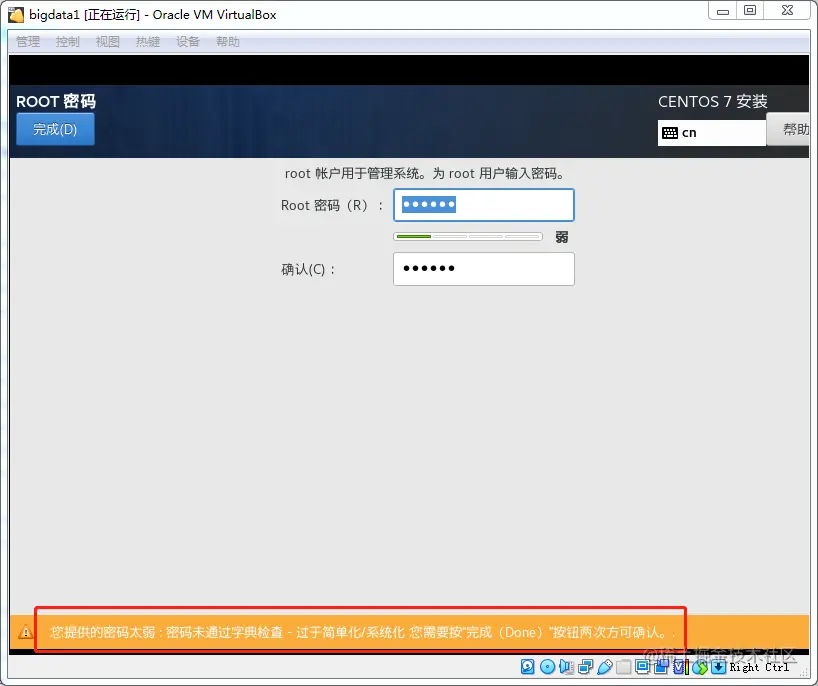This screenshot has width=818, height=686.
Task: Click the Right Ctrl host key label
Action: 759,667
